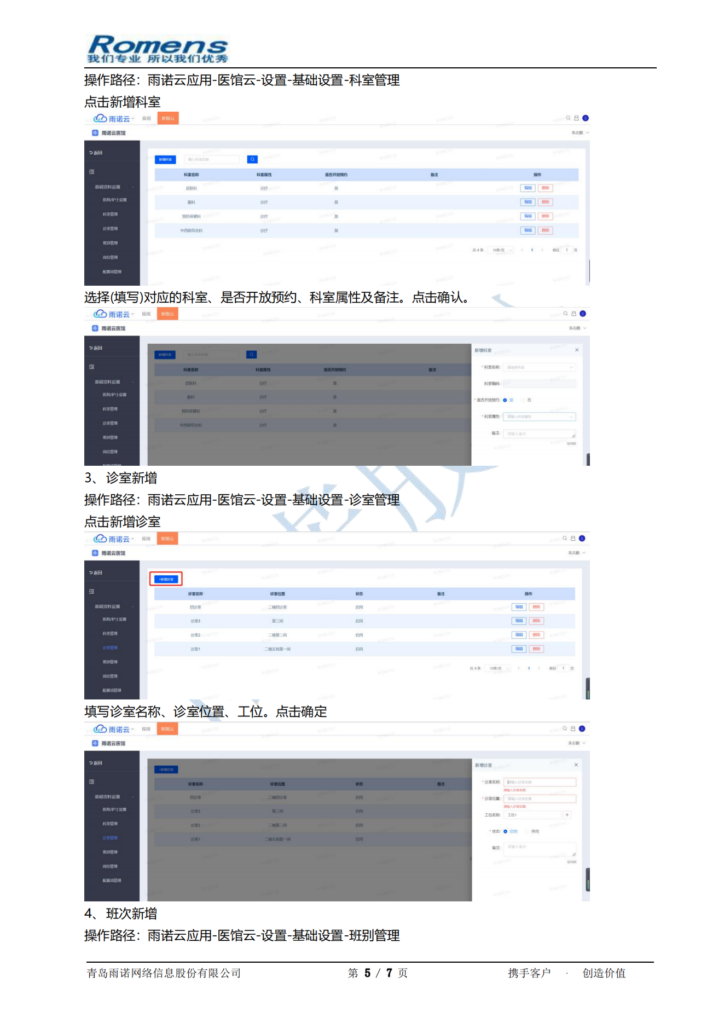Click jump-to-page box under the department table

(x=567, y=250)
